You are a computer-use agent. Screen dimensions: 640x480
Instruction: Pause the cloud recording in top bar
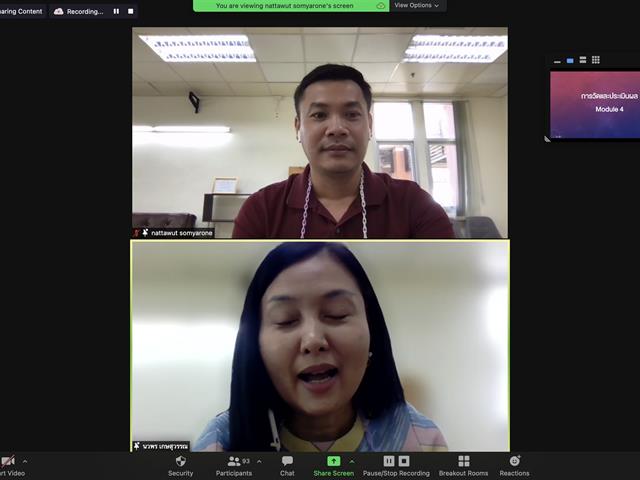coord(116,11)
